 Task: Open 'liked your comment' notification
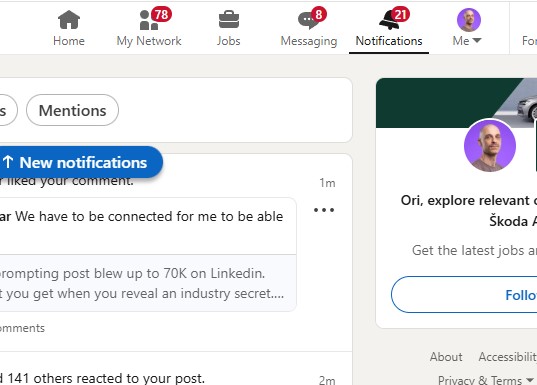66,181
